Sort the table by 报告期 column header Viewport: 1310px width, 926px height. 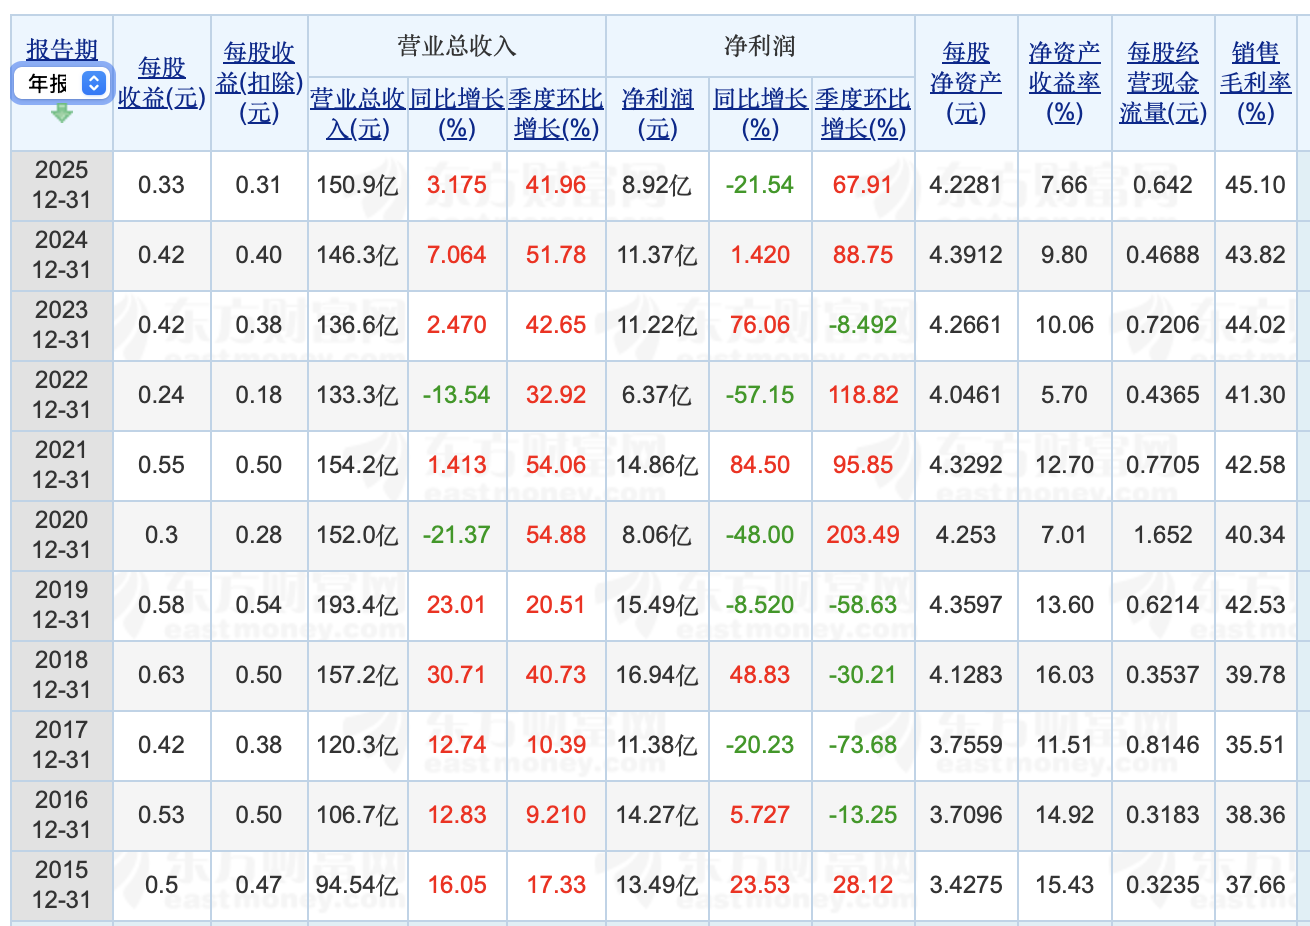59,49
